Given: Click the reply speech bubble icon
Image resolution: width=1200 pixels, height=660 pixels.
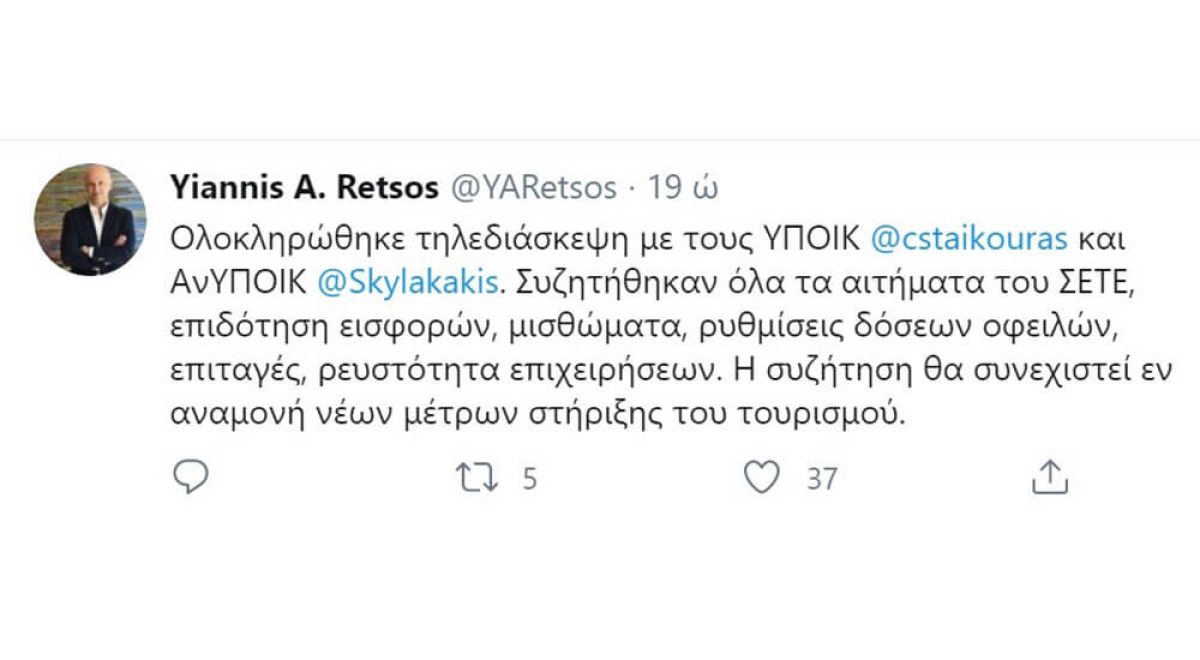Looking at the screenshot, I should point(190,478).
